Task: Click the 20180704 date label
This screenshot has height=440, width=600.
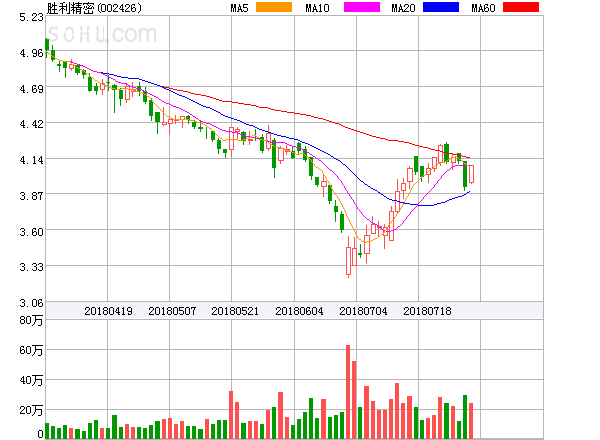Action: [363, 311]
